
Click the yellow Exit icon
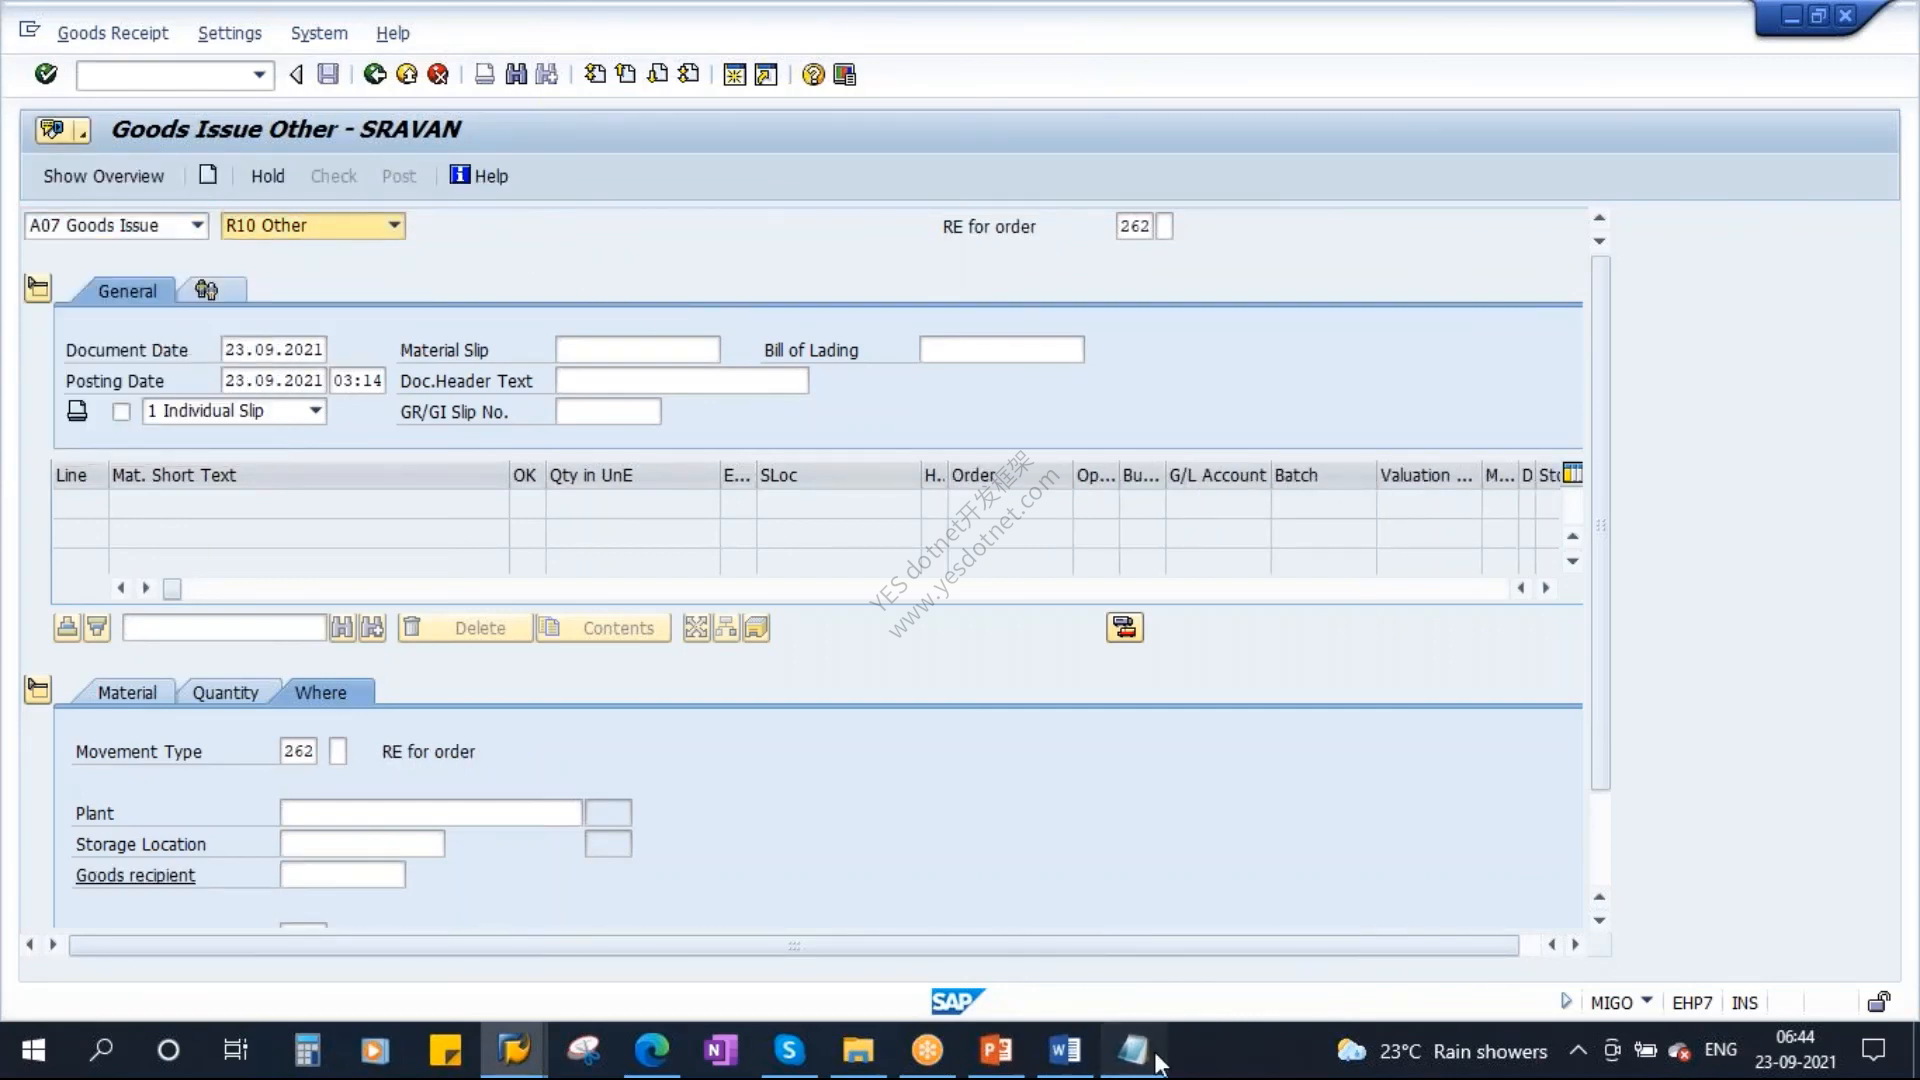(407, 74)
